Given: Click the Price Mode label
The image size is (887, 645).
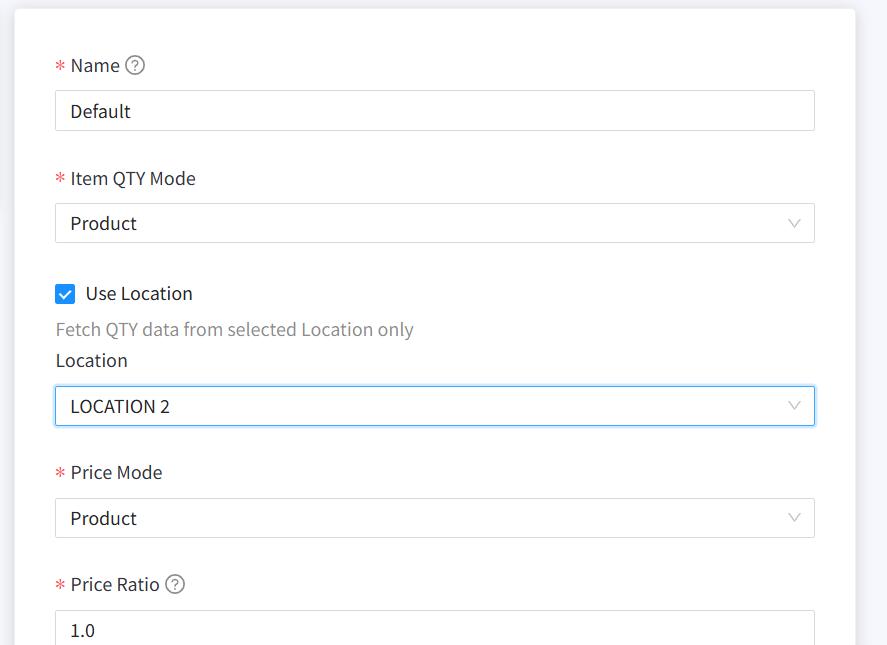Looking at the screenshot, I should tap(116, 473).
